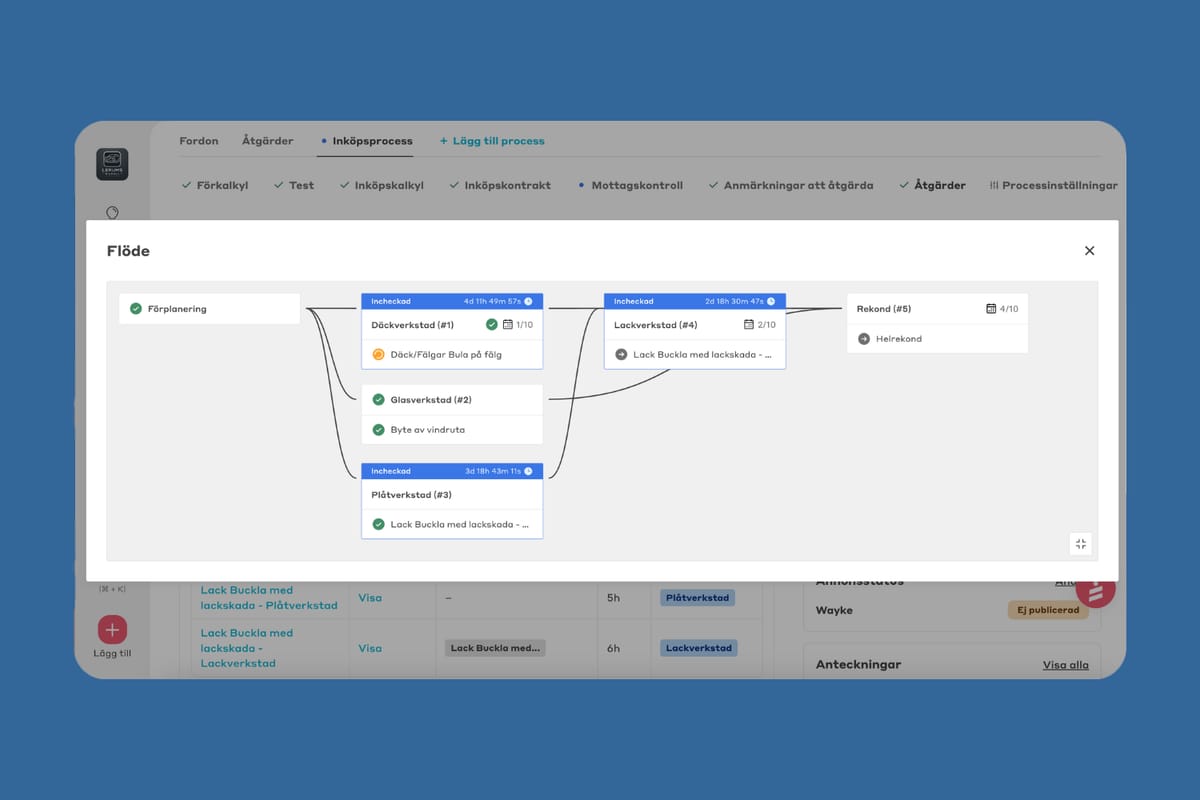Click arrow icon next to Helrekond
Image resolution: width=1200 pixels, height=800 pixels.
[864, 339]
